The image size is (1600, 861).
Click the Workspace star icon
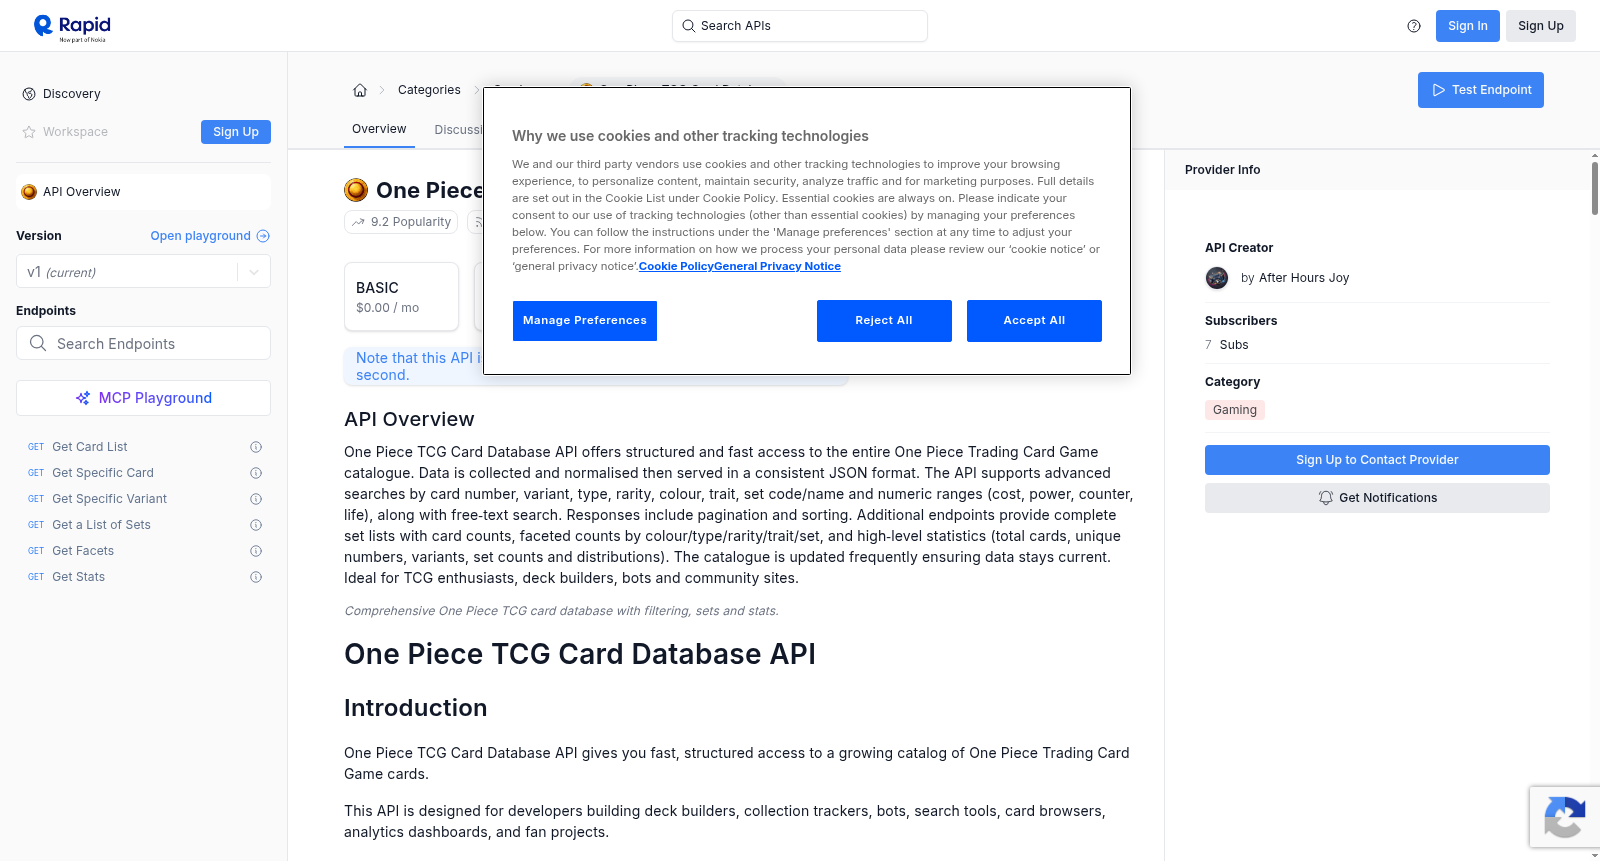(x=29, y=132)
